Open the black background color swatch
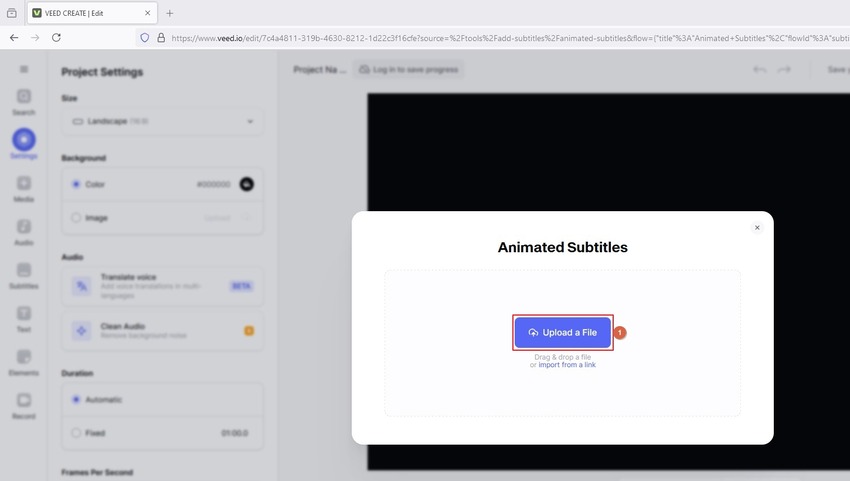 click(247, 184)
